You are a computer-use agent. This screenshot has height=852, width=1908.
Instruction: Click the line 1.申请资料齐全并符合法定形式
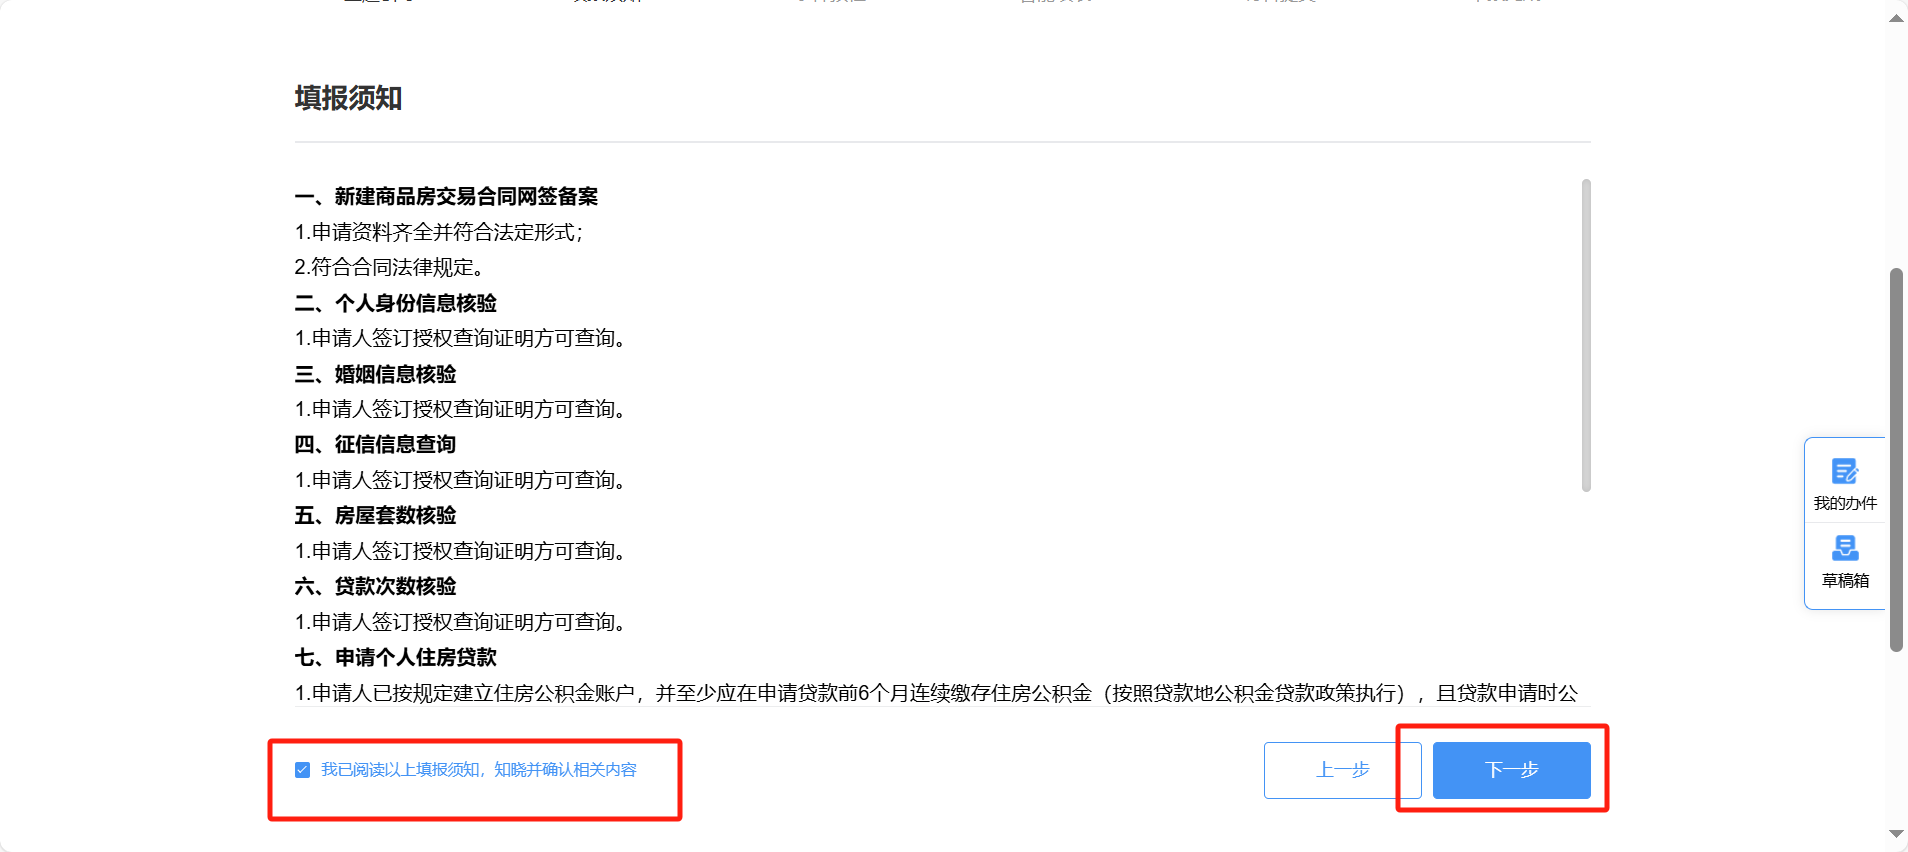tap(438, 232)
